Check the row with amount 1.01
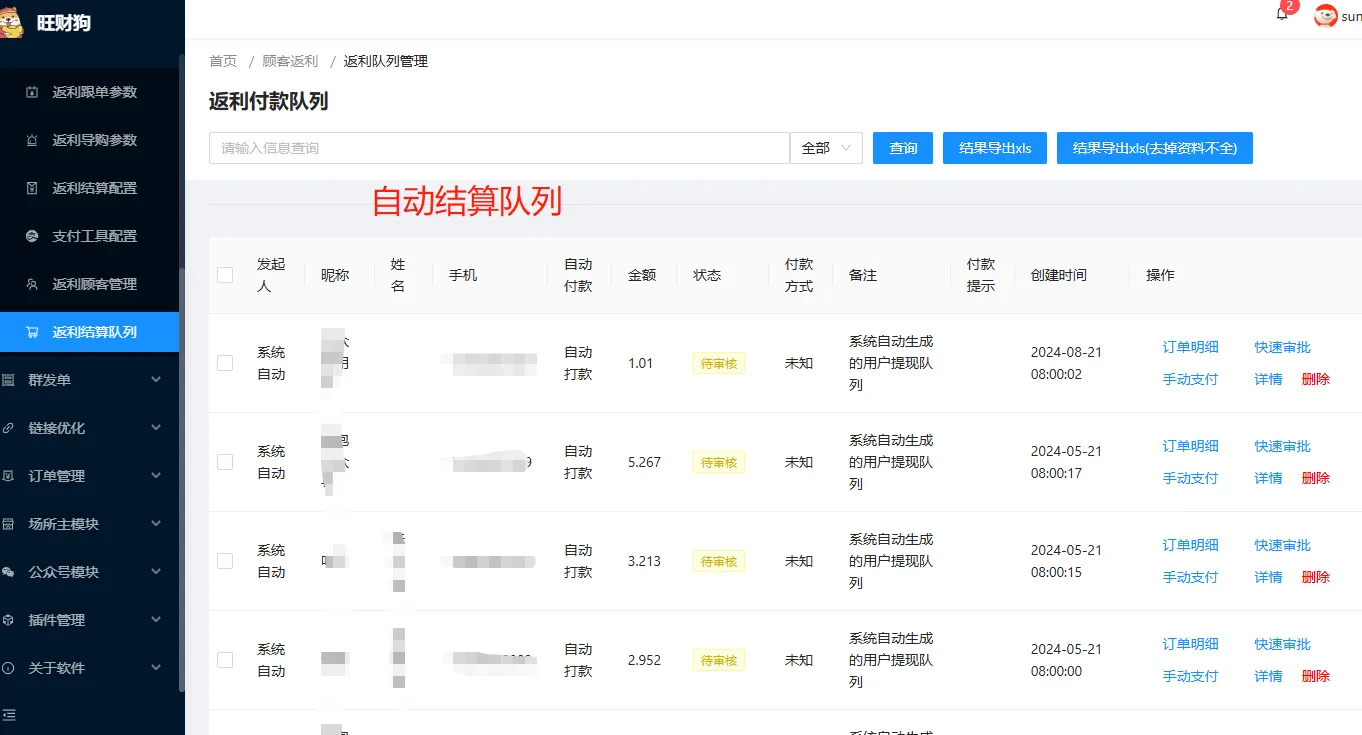Image resolution: width=1362 pixels, height=735 pixels. [225, 363]
